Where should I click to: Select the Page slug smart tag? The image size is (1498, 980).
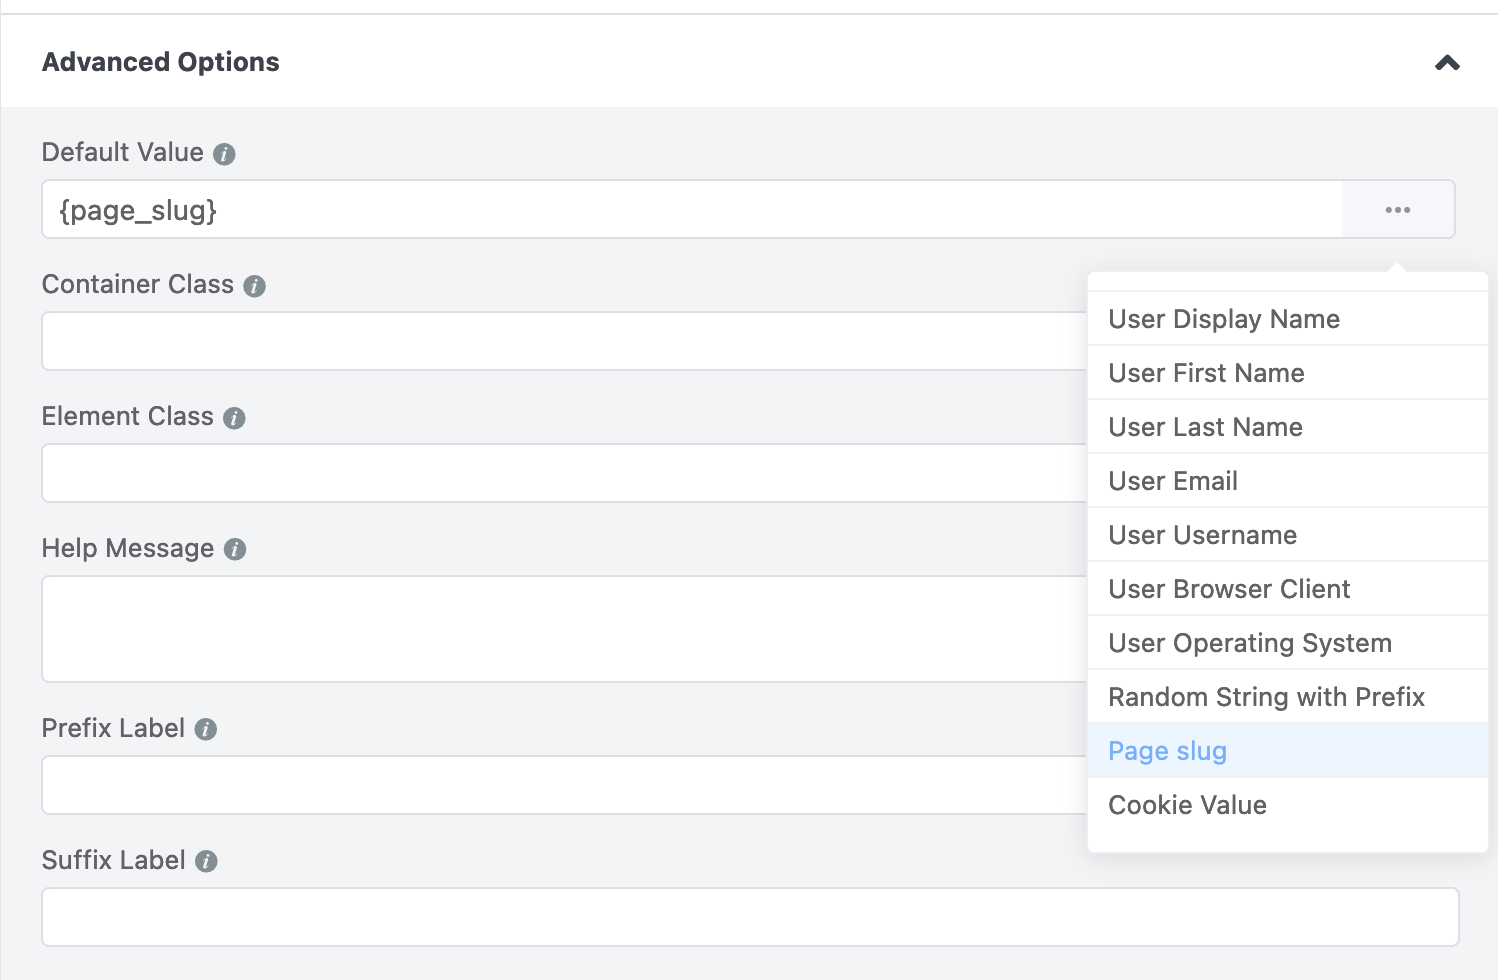coord(1167,750)
